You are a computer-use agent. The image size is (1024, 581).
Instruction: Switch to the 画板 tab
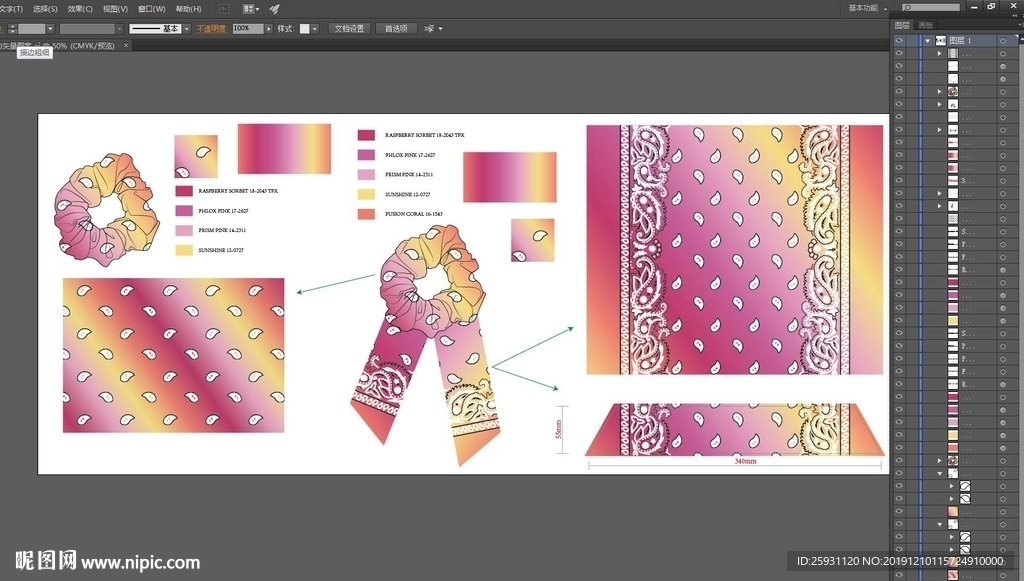pos(925,25)
